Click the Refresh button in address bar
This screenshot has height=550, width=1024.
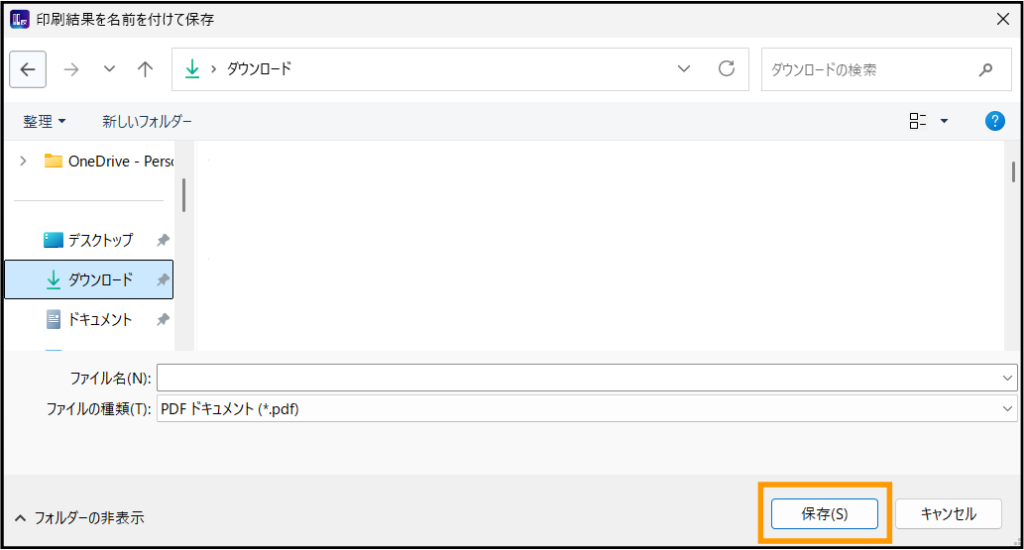point(727,69)
